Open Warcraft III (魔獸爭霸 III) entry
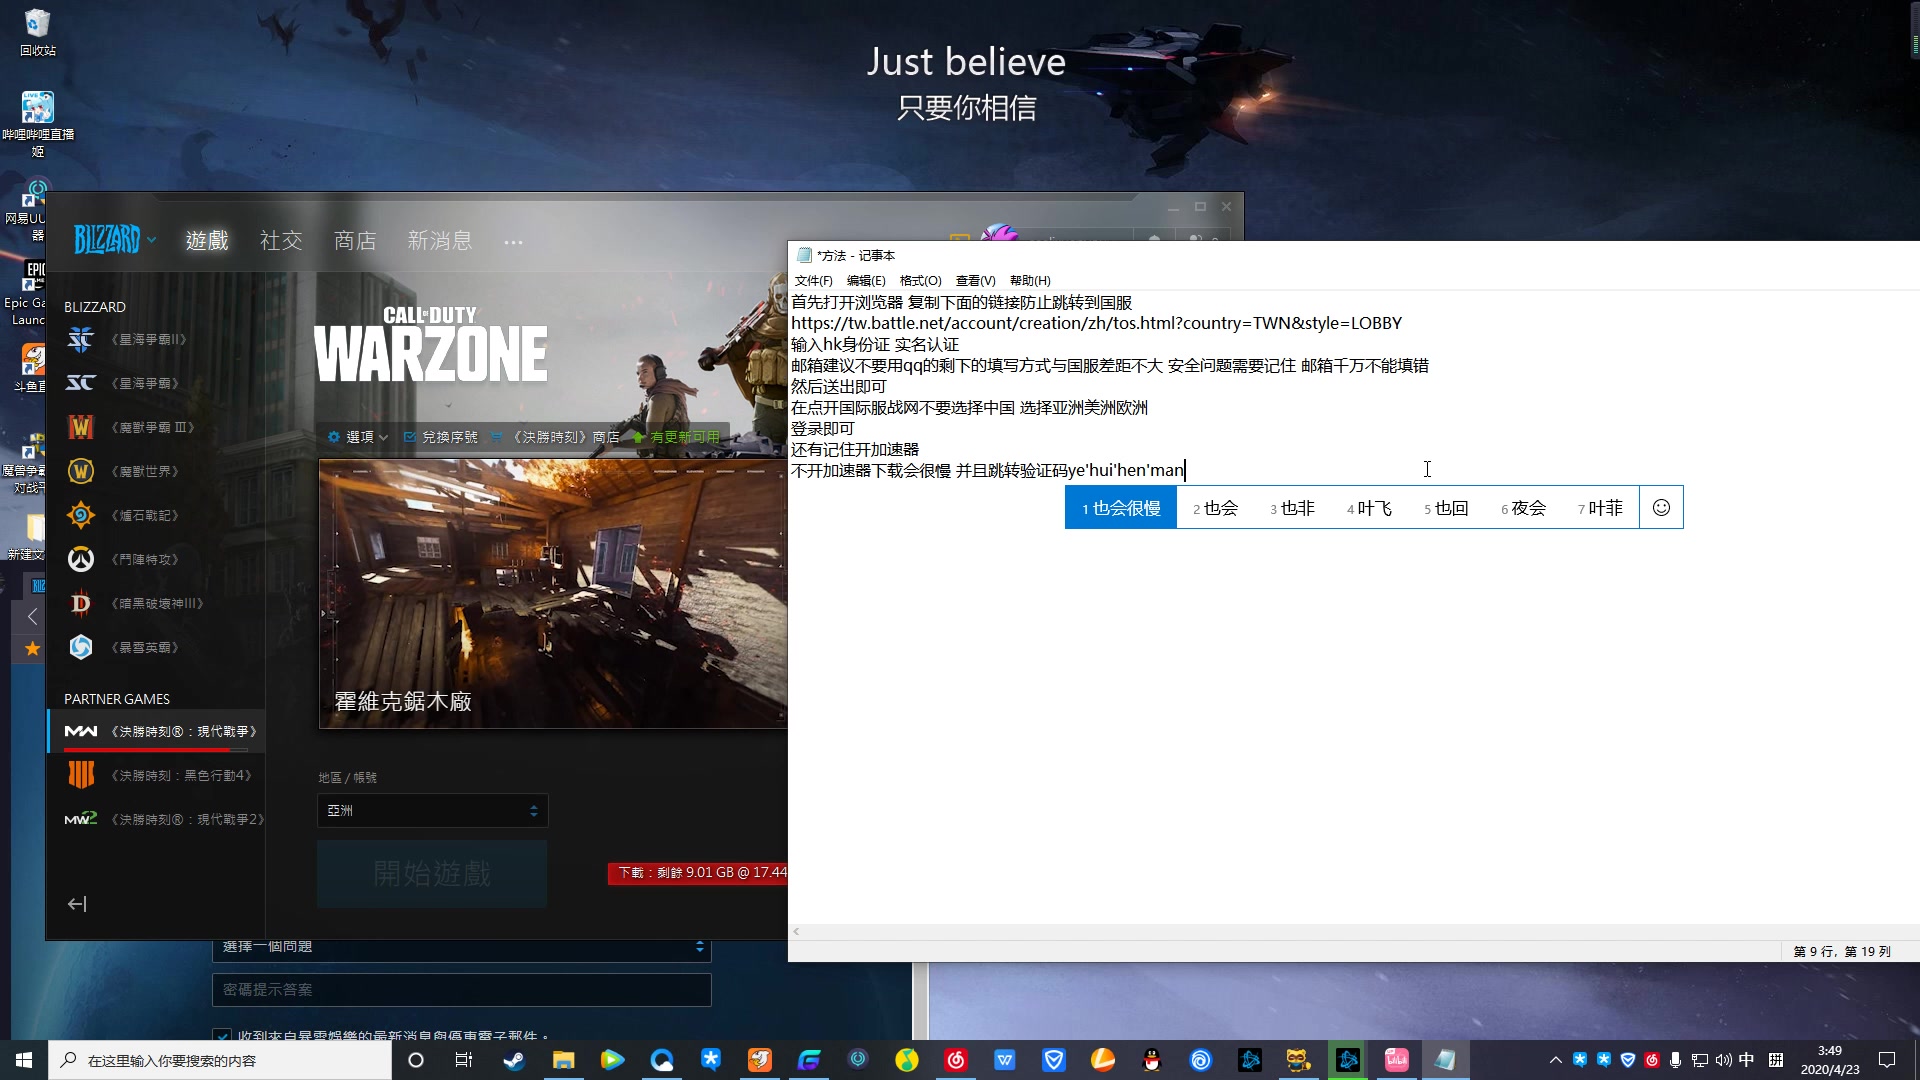This screenshot has width=1920, height=1080. (x=131, y=427)
